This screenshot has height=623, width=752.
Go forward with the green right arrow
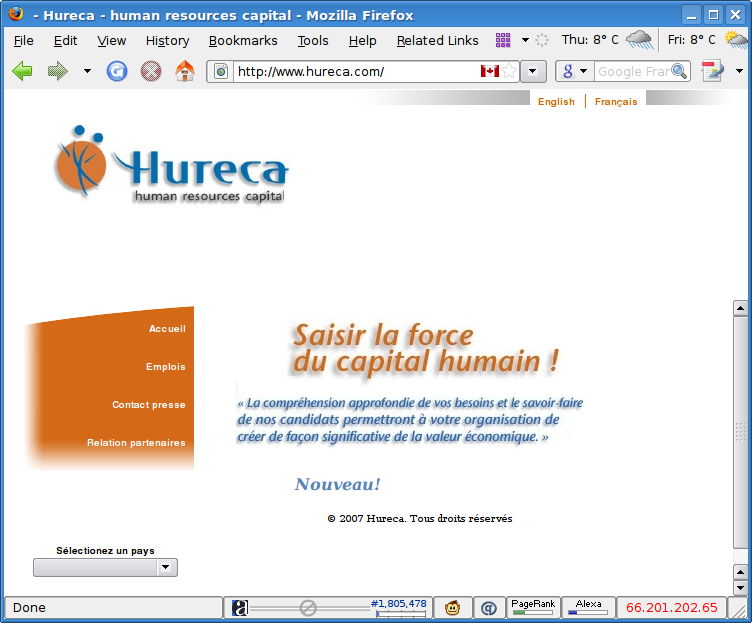coord(58,71)
